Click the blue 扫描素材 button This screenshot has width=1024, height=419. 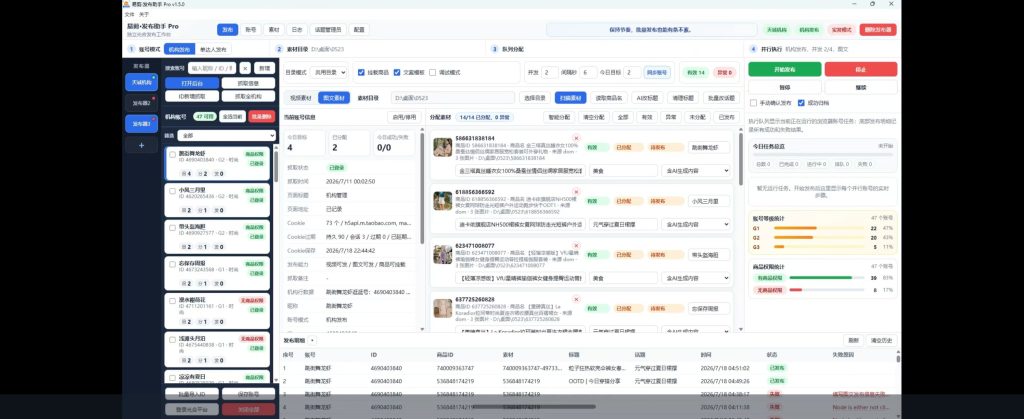(570, 97)
